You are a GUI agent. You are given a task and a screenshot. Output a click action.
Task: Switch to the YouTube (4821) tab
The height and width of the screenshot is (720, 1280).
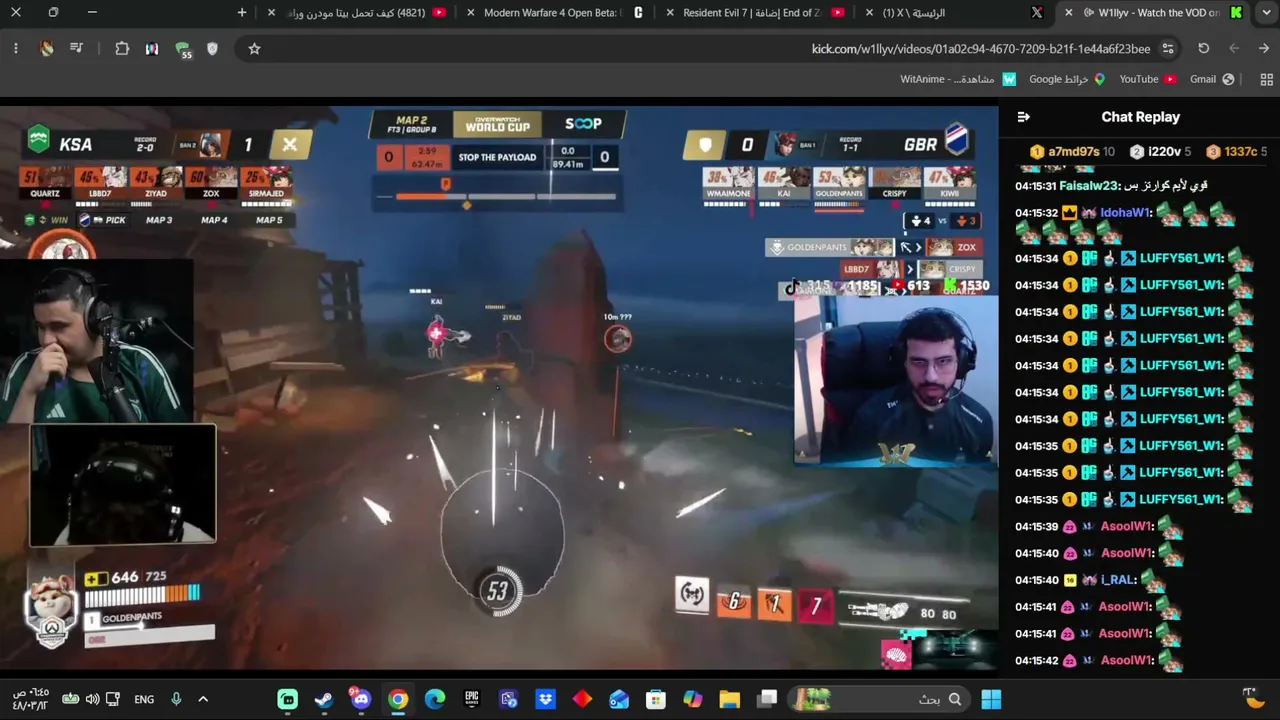(357, 12)
